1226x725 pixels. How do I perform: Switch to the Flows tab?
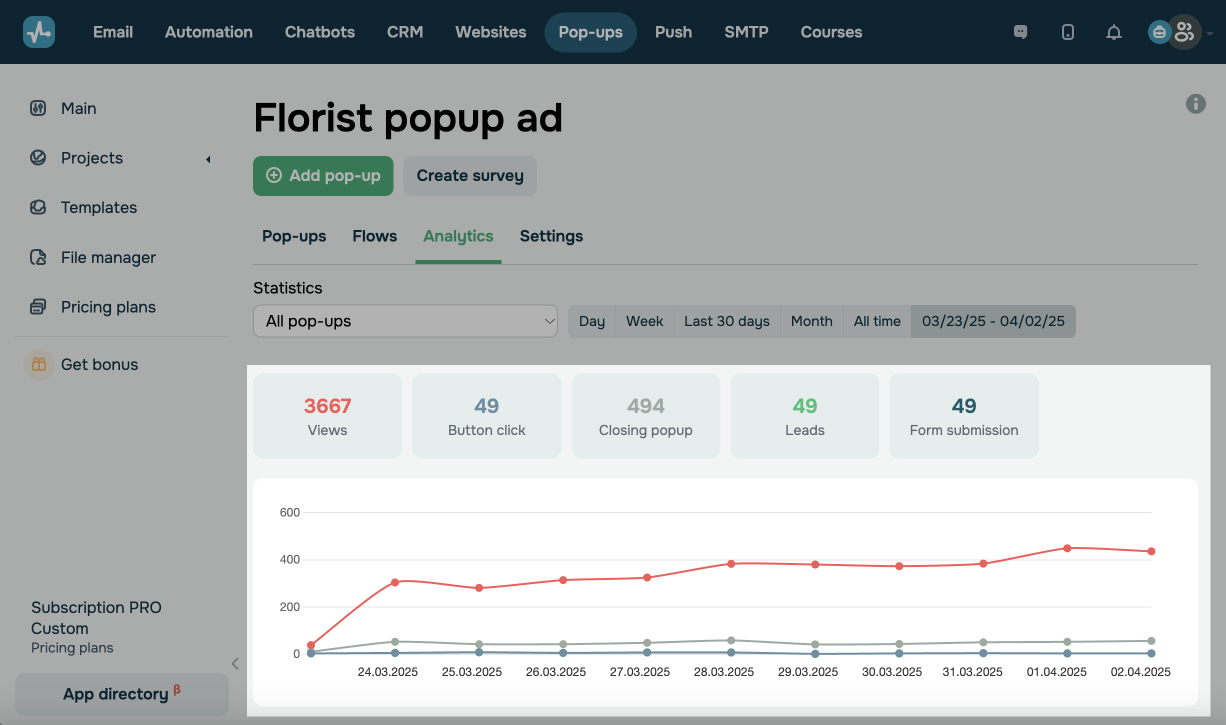pos(374,236)
